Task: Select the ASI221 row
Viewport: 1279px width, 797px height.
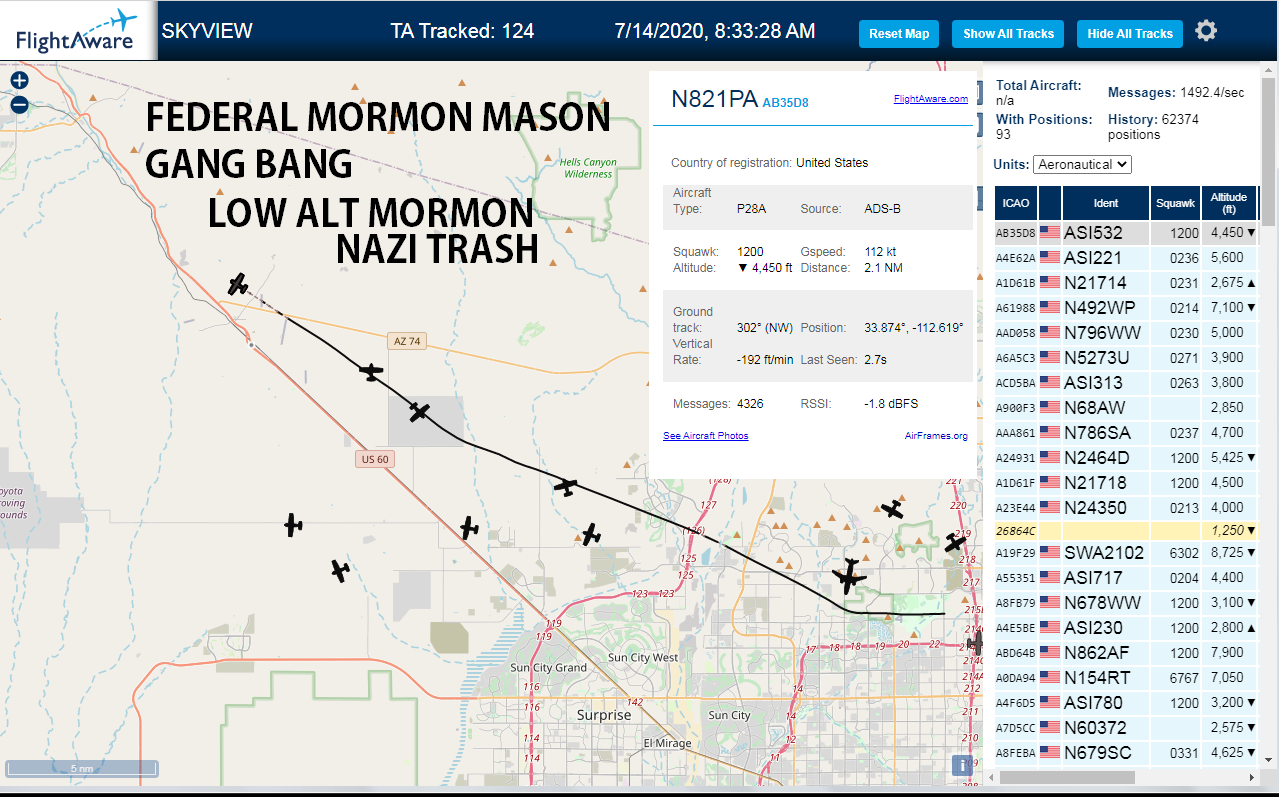Action: (1126, 258)
